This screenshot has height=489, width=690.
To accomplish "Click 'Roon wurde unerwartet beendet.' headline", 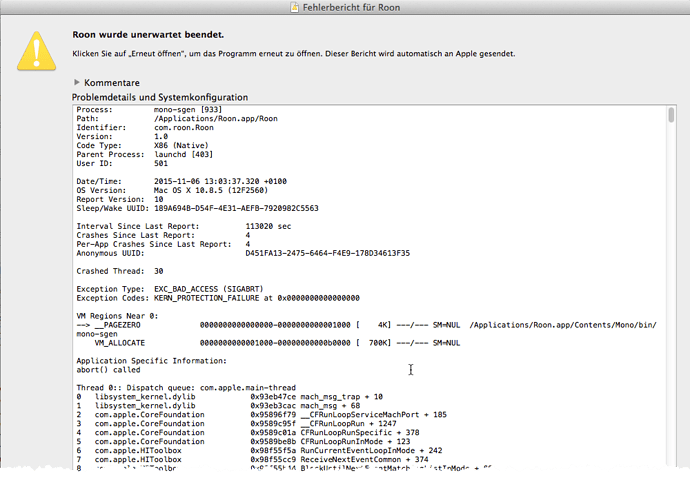I will click(148, 34).
